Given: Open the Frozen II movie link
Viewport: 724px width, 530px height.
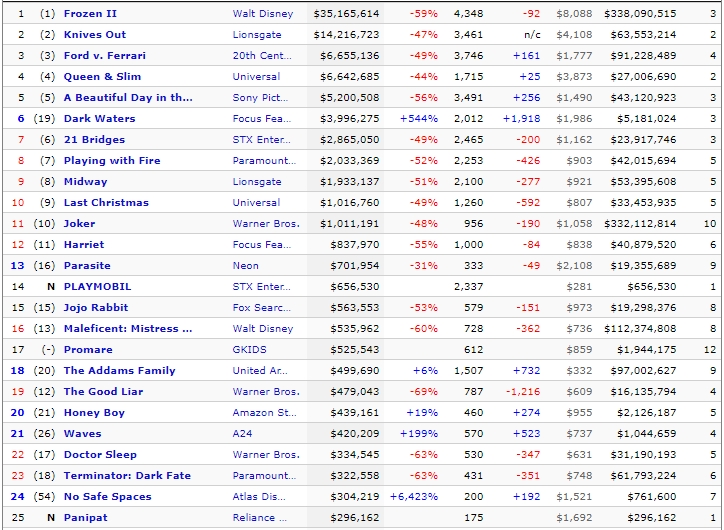Looking at the screenshot, I should click(x=90, y=13).
